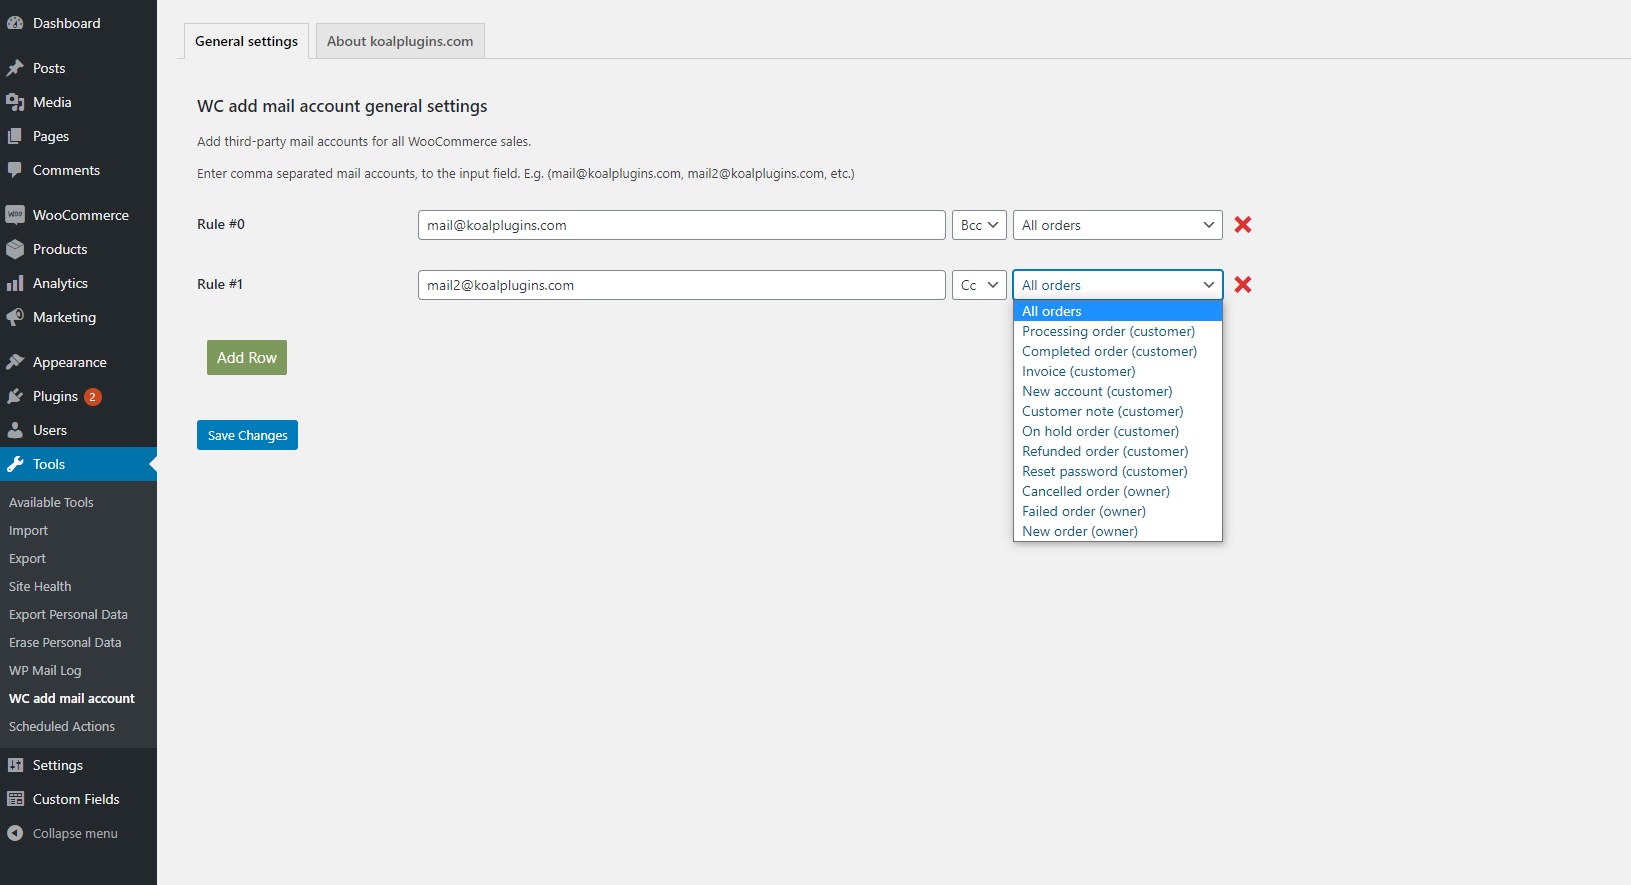1631x885 pixels.
Task: Select New order (owner) option
Action: click(x=1118, y=531)
